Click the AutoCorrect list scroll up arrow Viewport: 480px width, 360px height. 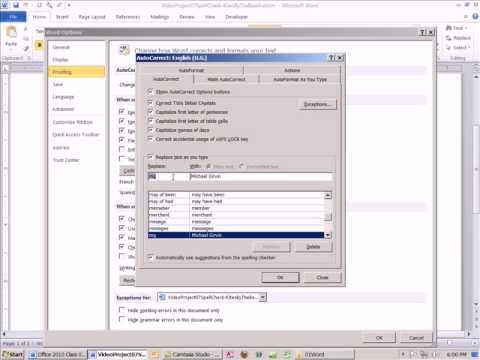(328, 195)
